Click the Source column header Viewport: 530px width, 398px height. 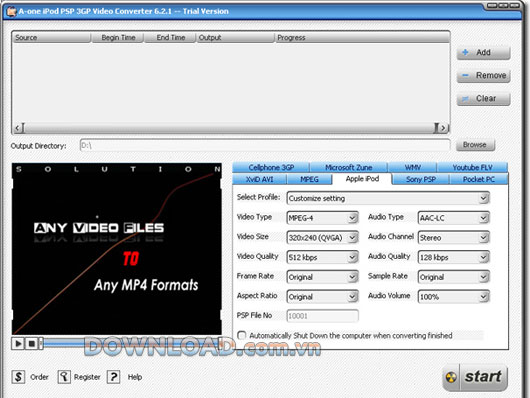pos(51,38)
